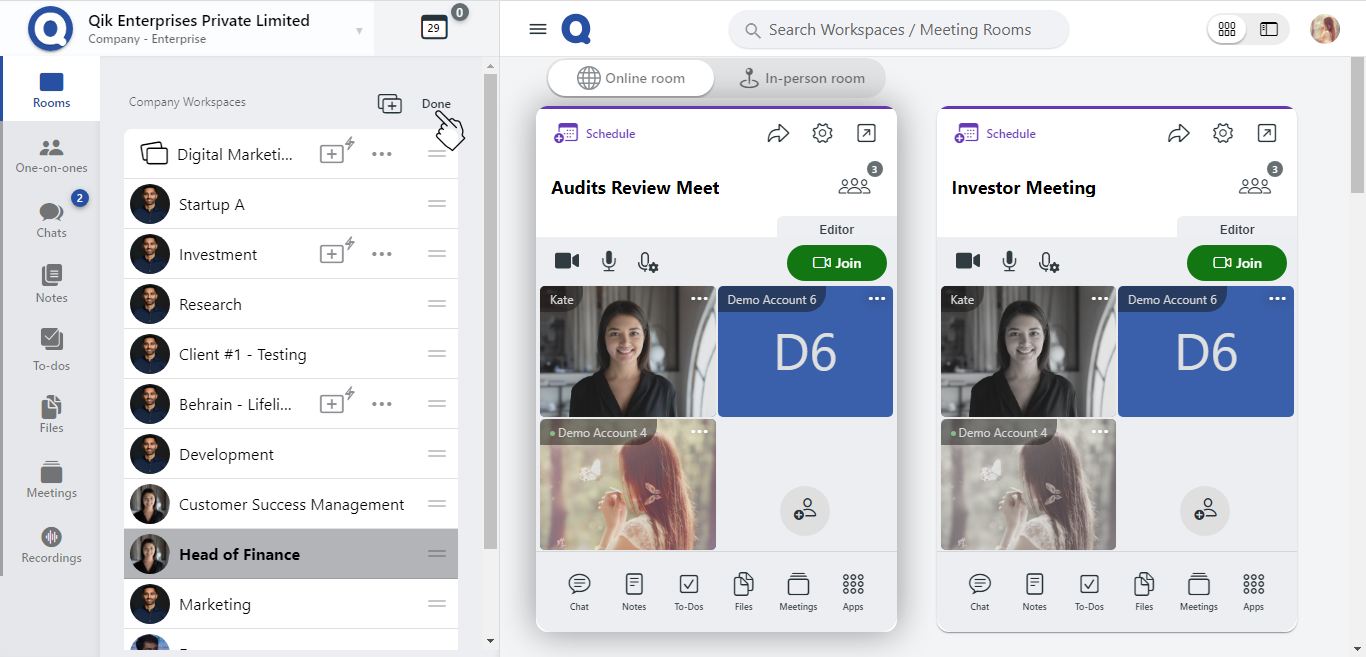This screenshot has width=1366, height=657.
Task: Click share arrow on Investor Meeting card
Action: (1179, 133)
